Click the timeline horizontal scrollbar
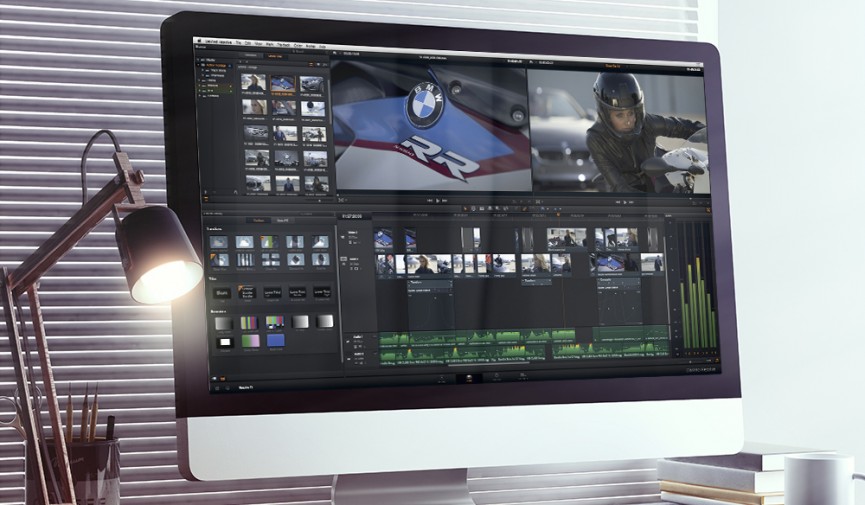 click(x=488, y=365)
